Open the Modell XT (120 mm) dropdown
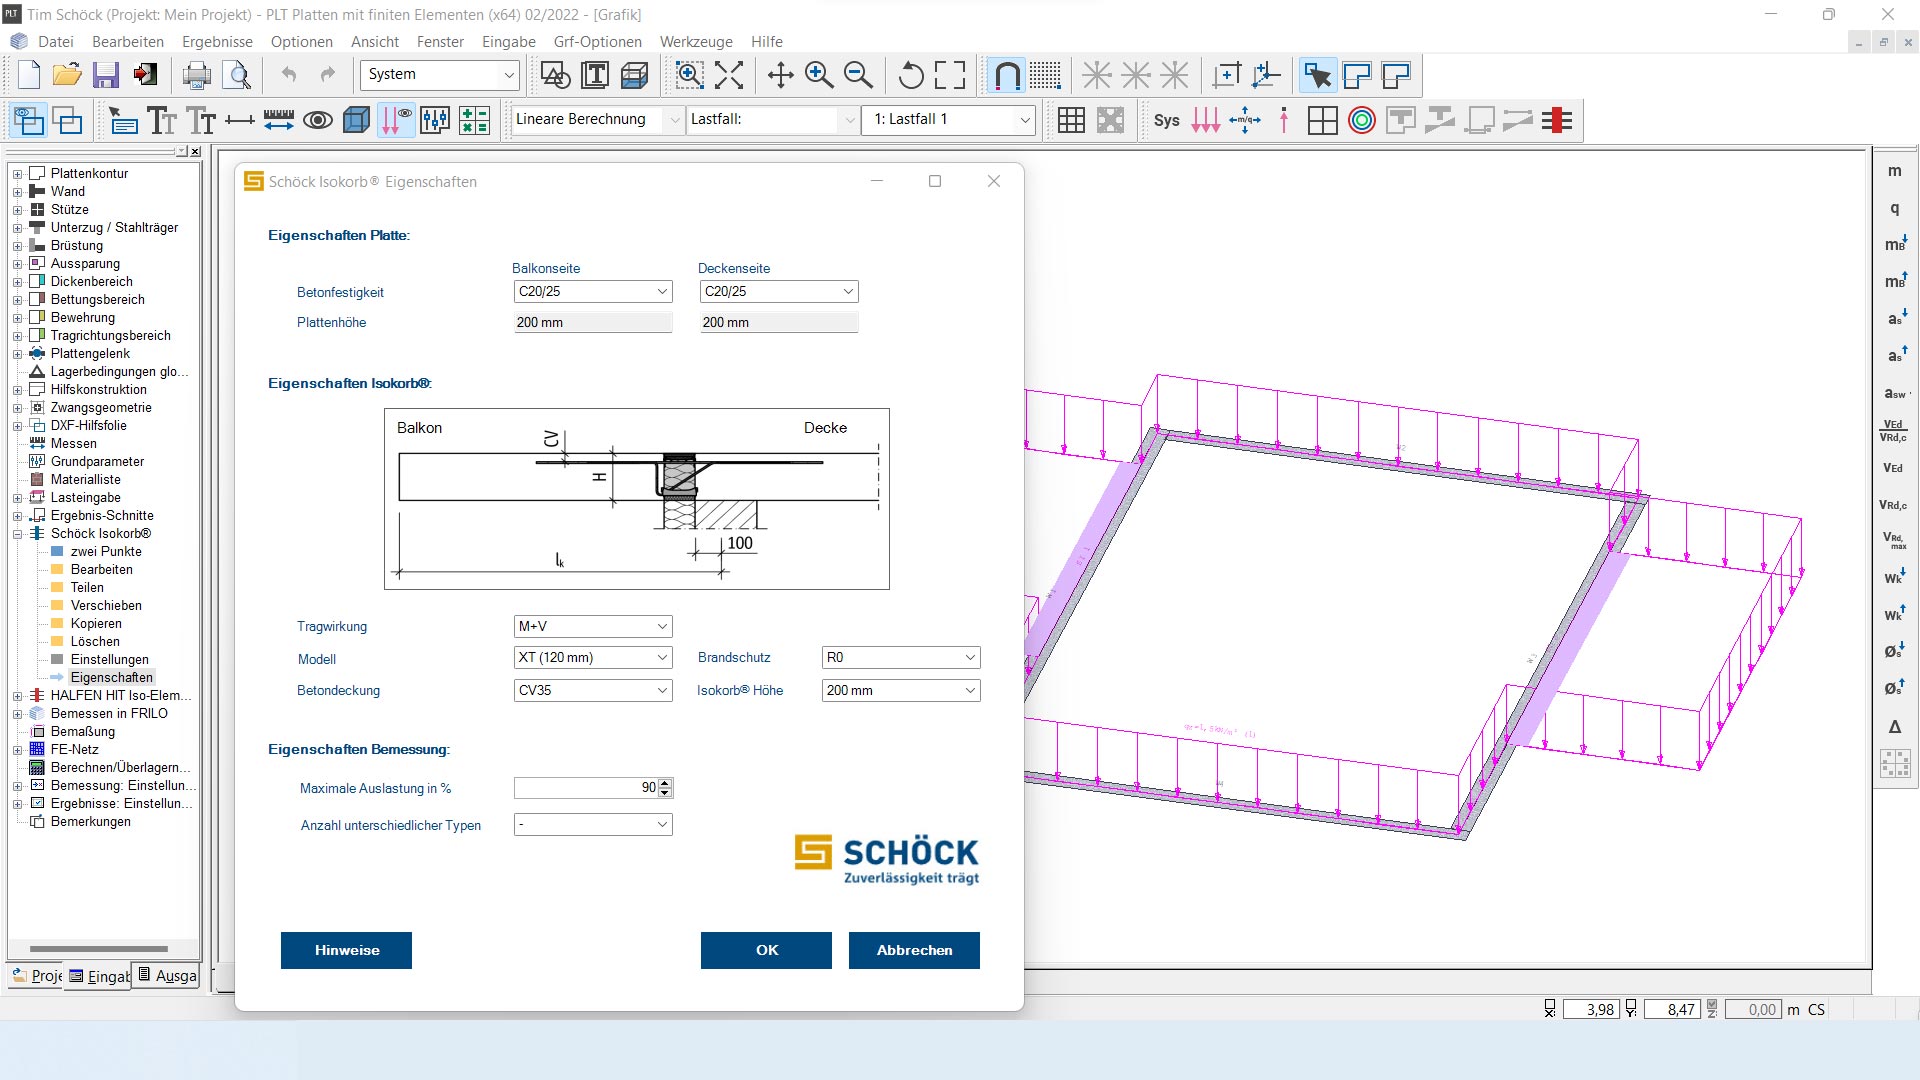1920x1080 pixels. [x=593, y=658]
